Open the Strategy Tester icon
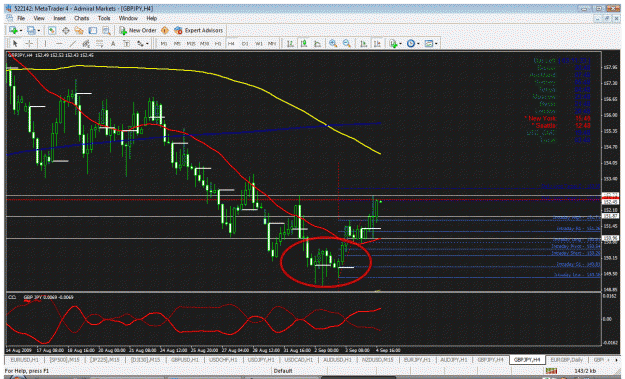The width and height of the screenshot is (625, 379). pos(106,30)
